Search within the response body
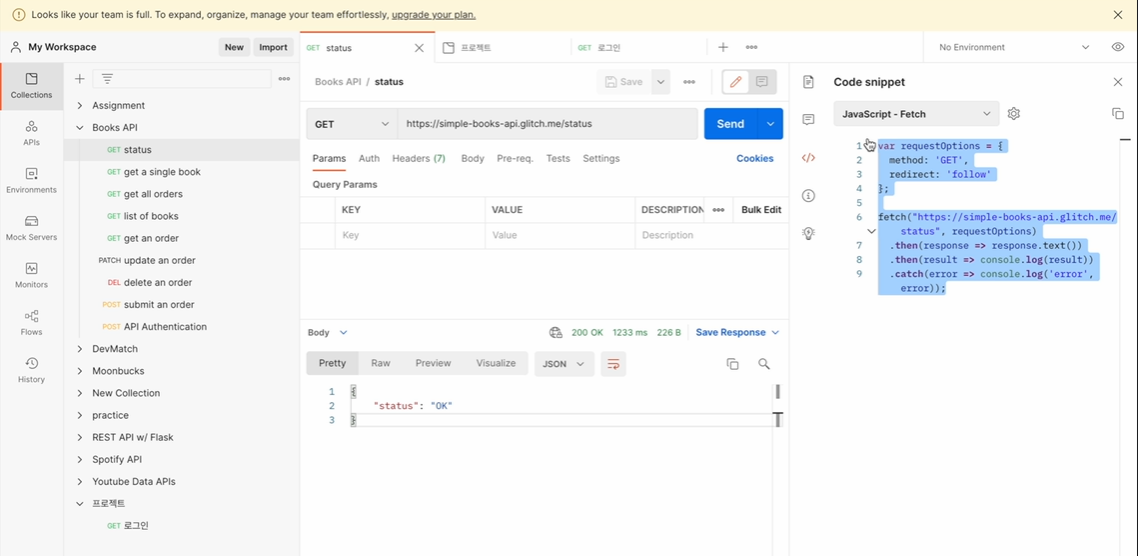1138x556 pixels. coord(764,364)
